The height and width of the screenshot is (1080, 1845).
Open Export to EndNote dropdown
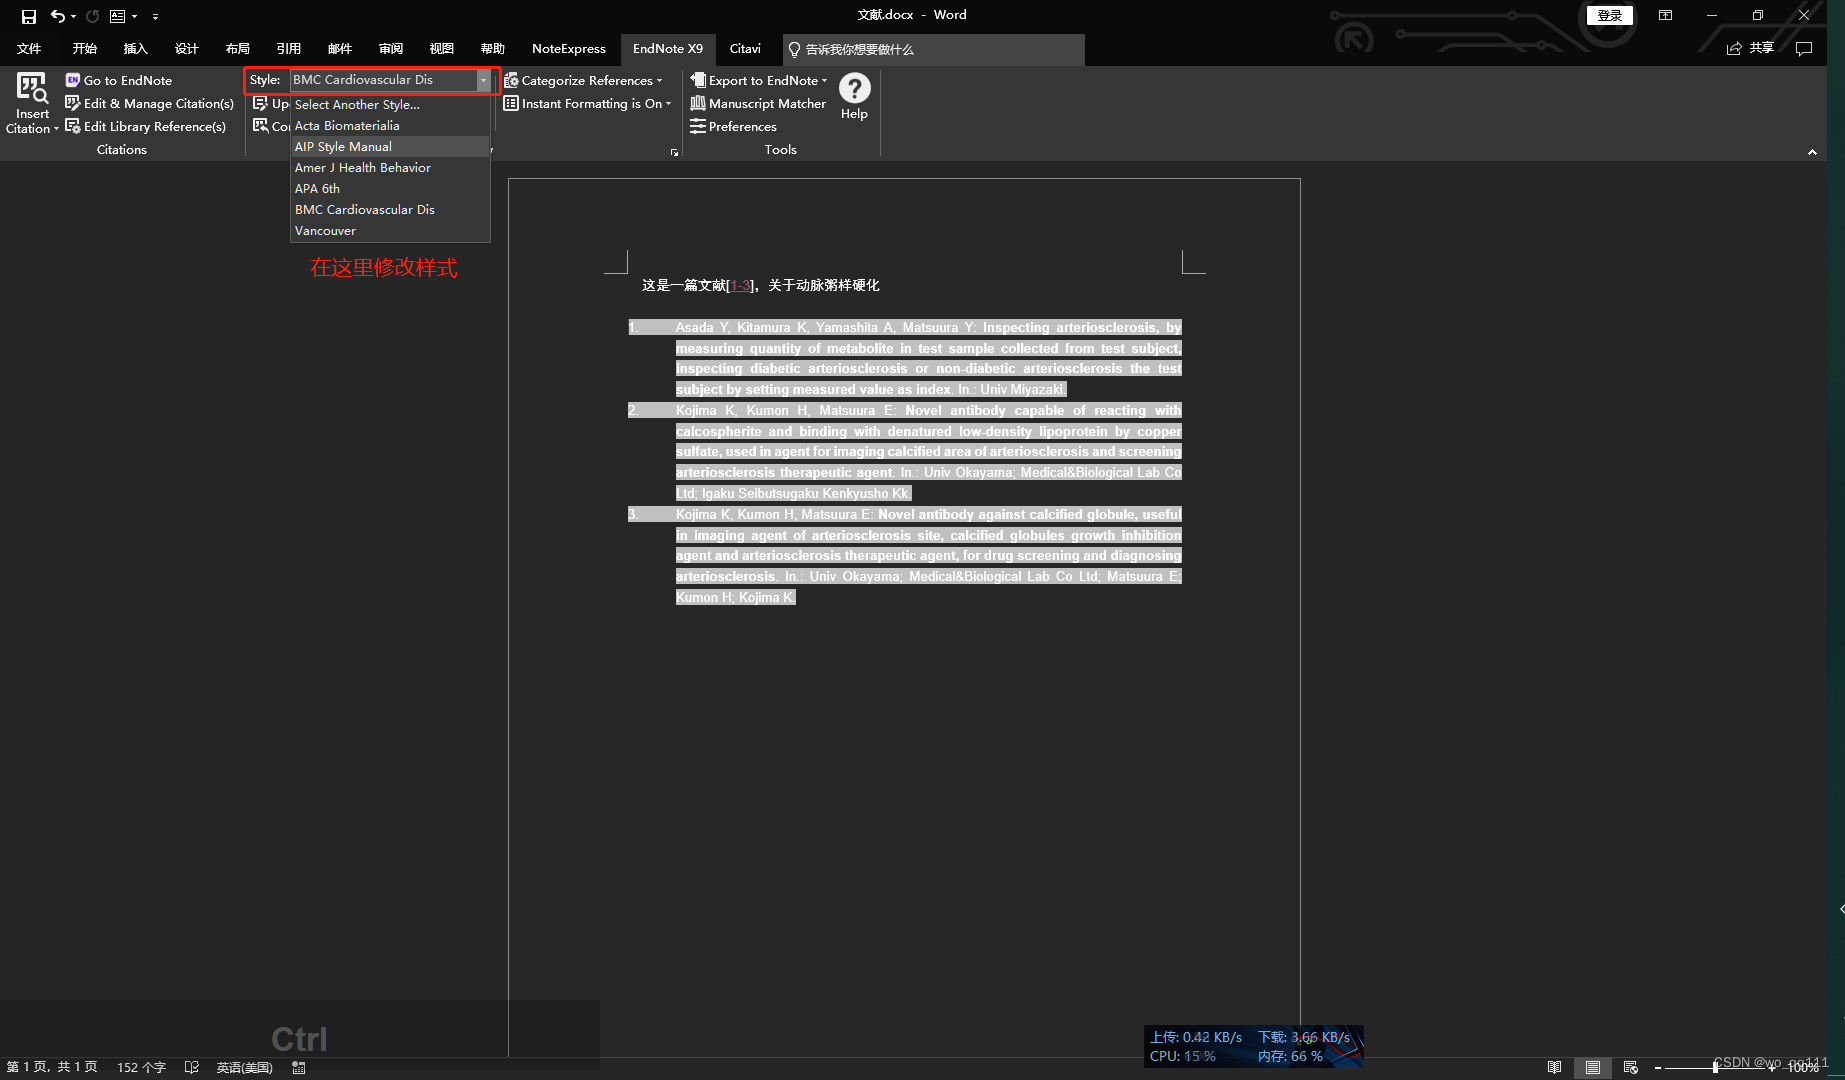[759, 80]
